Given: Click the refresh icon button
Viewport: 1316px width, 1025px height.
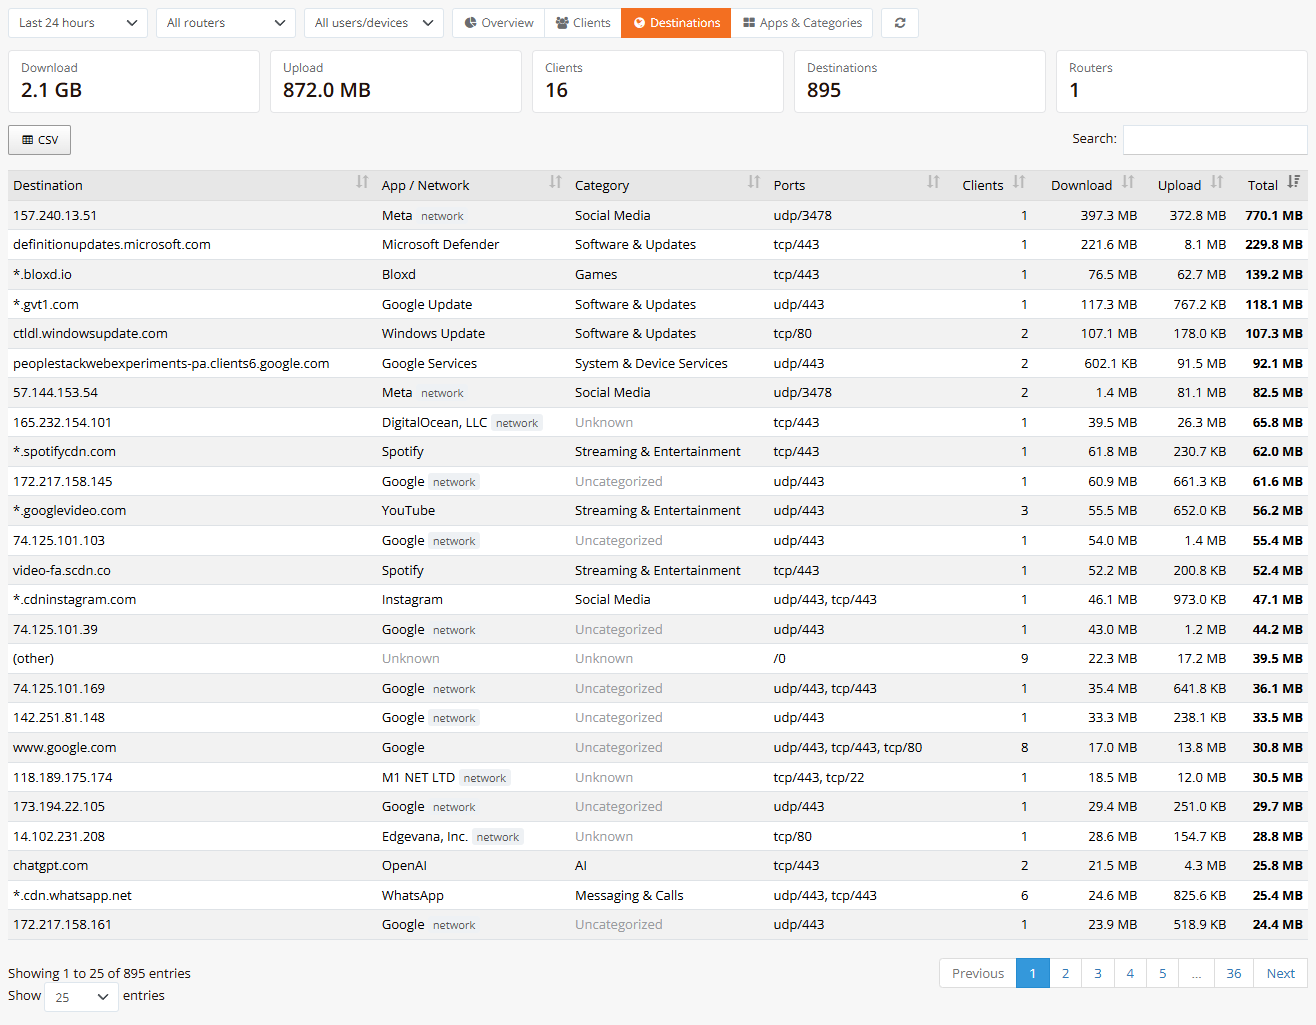Looking at the screenshot, I should pos(899,23).
